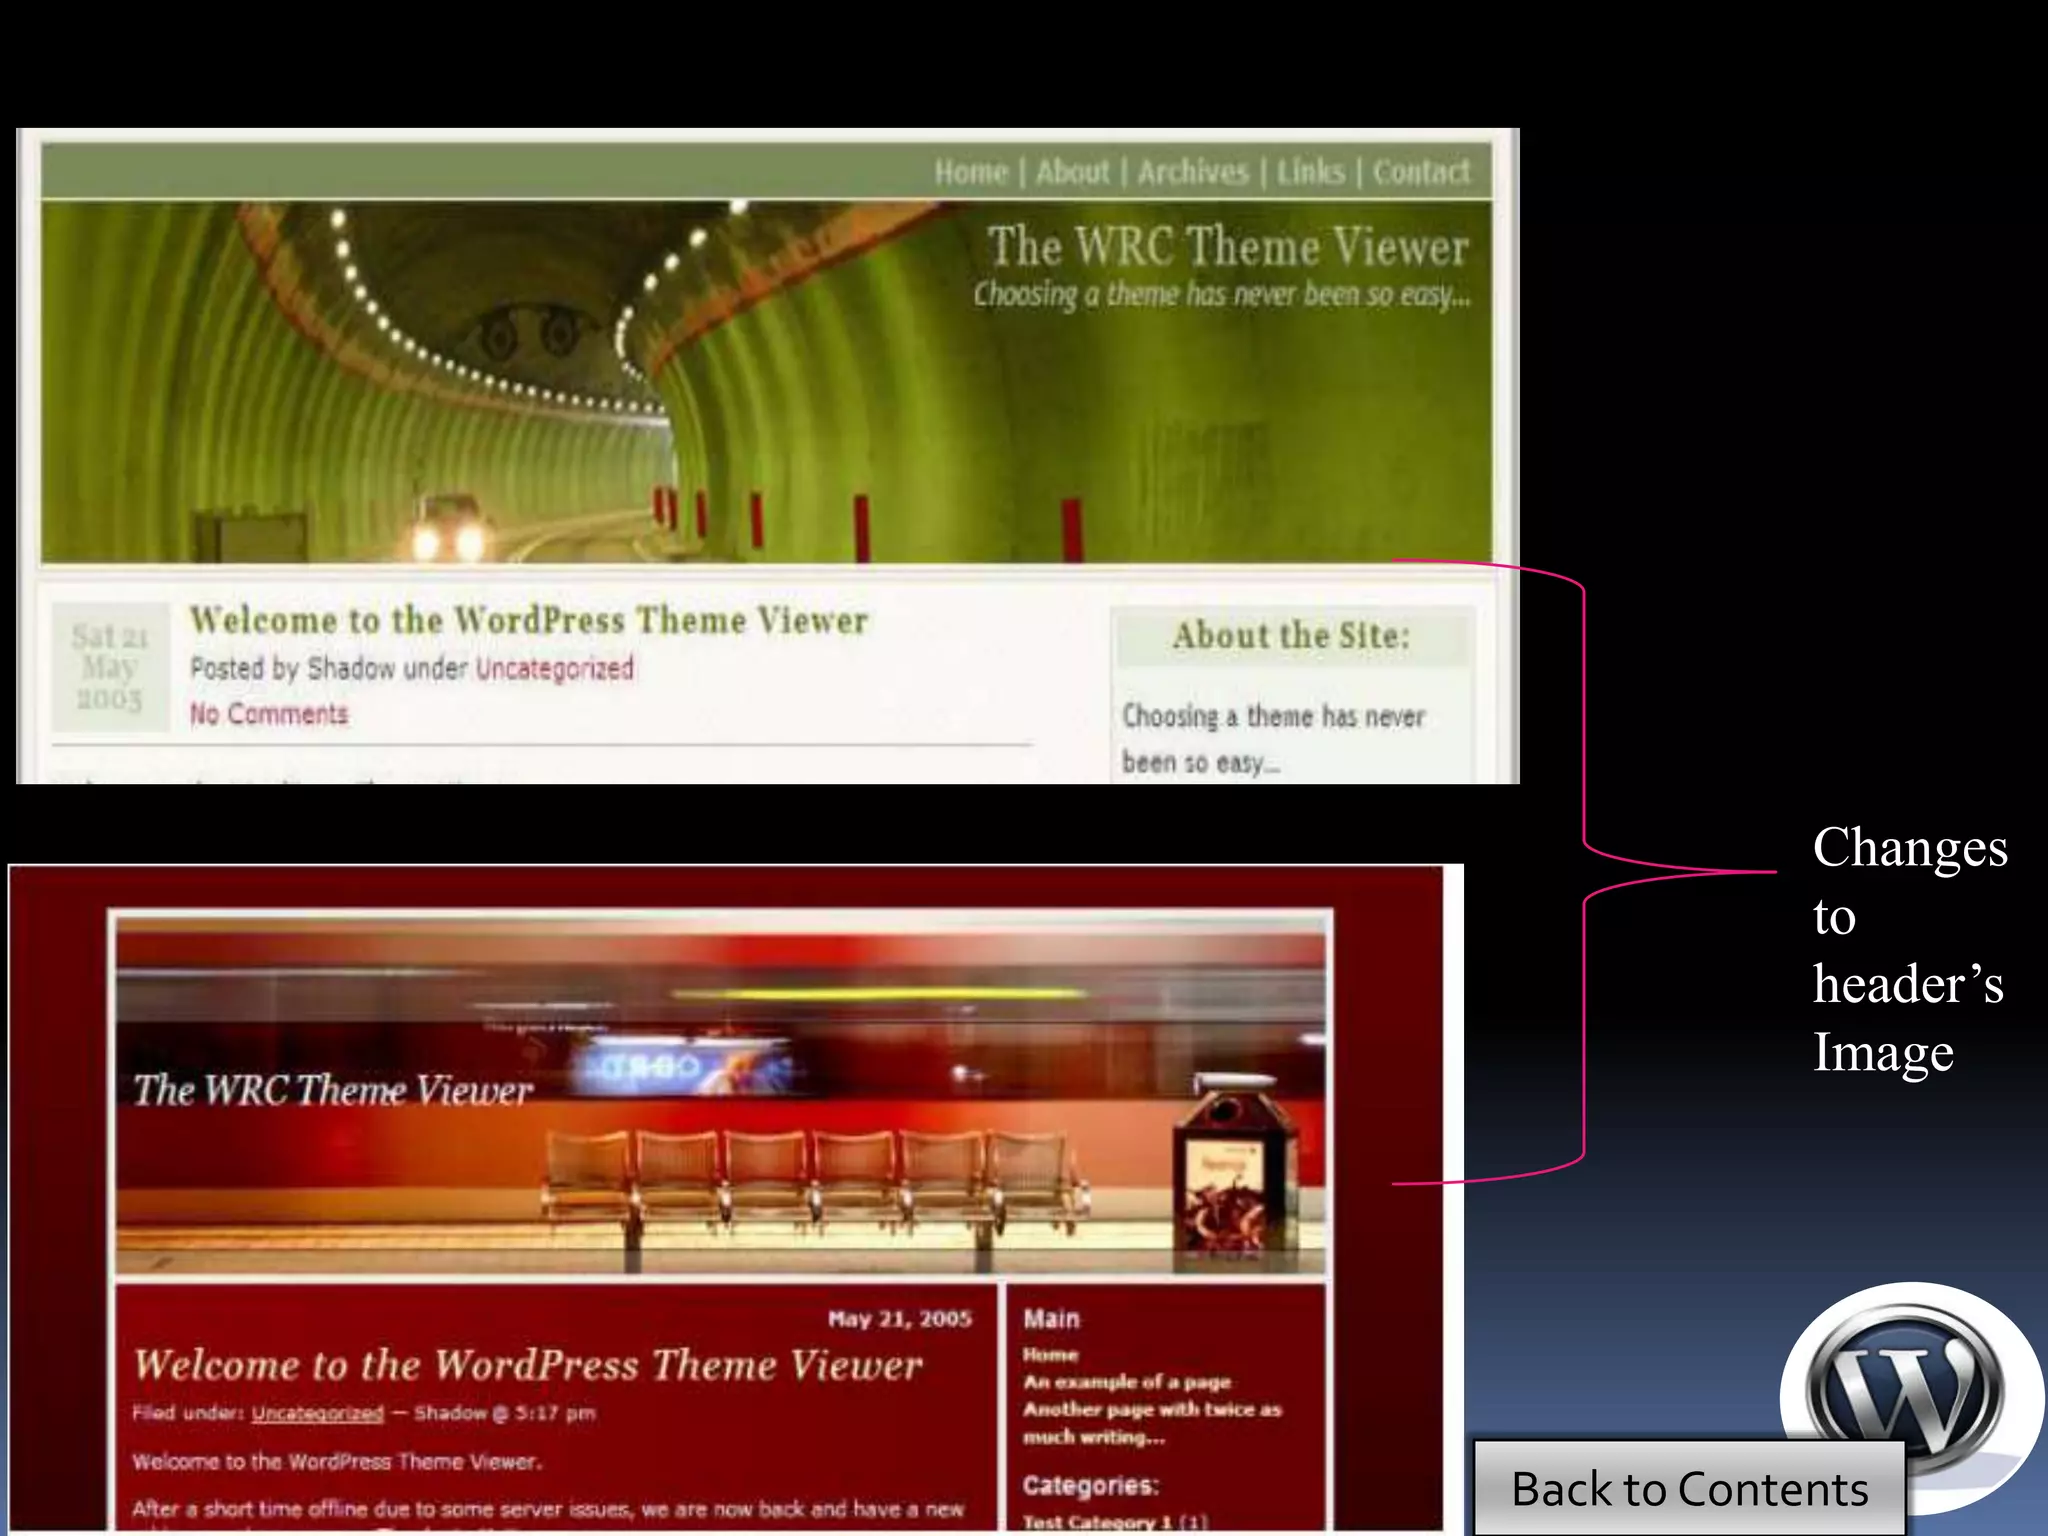Open the No Comments link
This screenshot has width=2048, height=1536.
pos(269,714)
